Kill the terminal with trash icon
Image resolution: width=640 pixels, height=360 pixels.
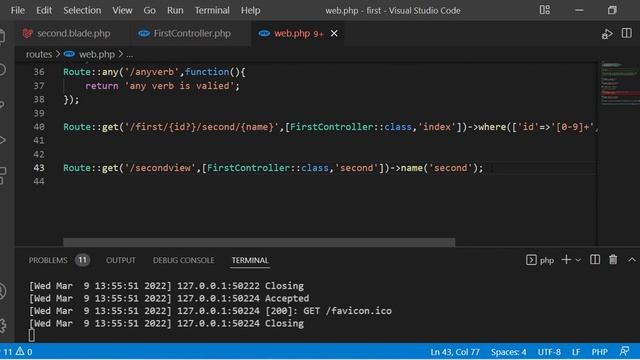613,260
